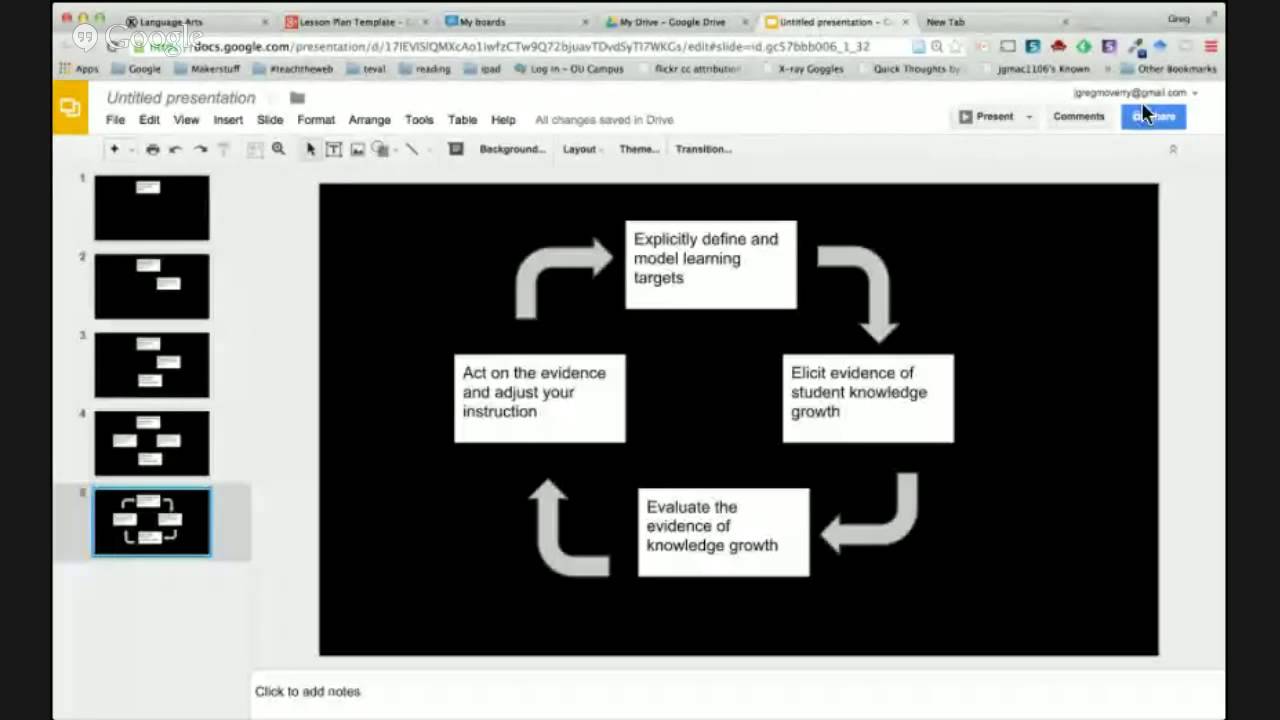The image size is (1280, 720).
Task: Click the blue Share button
Action: [x=1154, y=117]
